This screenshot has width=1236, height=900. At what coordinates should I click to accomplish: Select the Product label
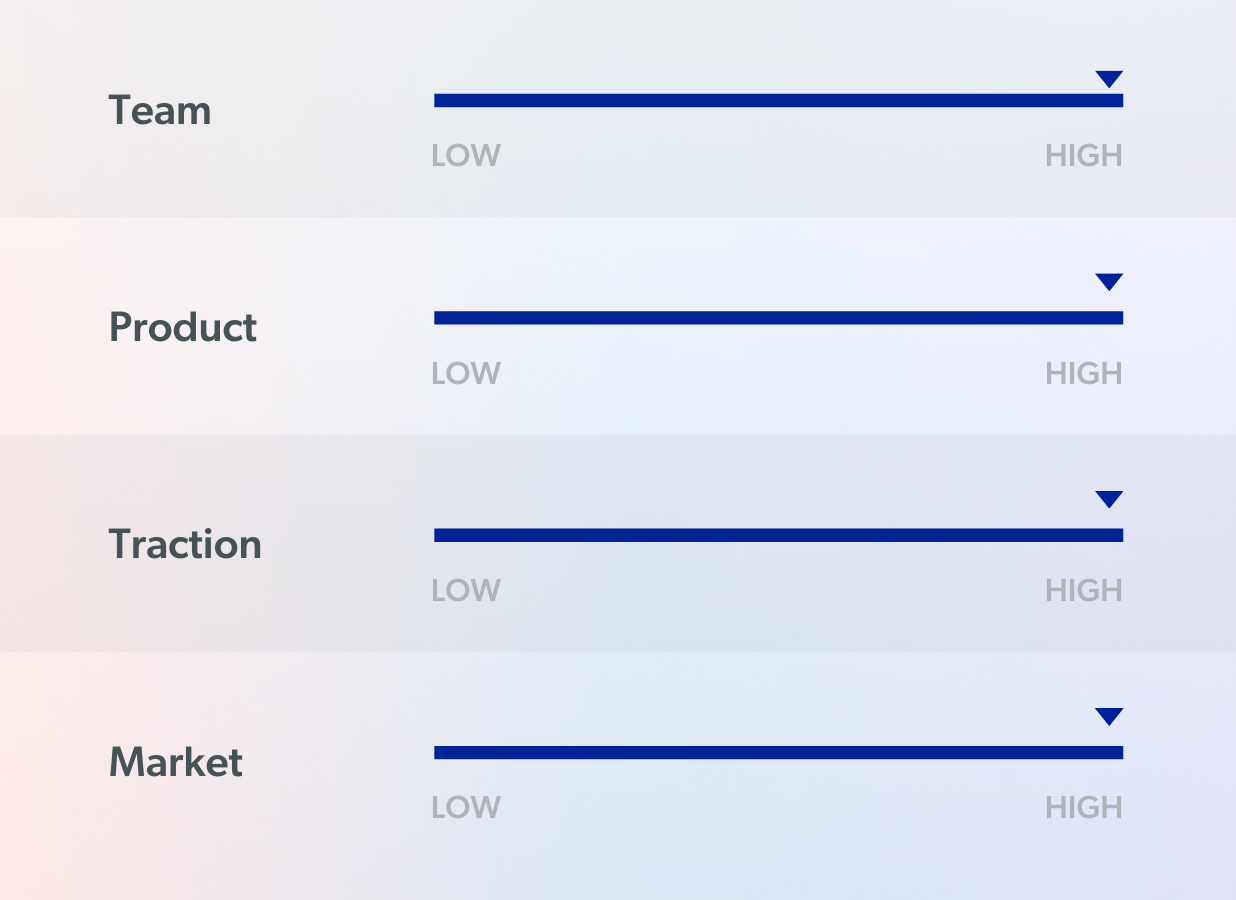(x=183, y=328)
